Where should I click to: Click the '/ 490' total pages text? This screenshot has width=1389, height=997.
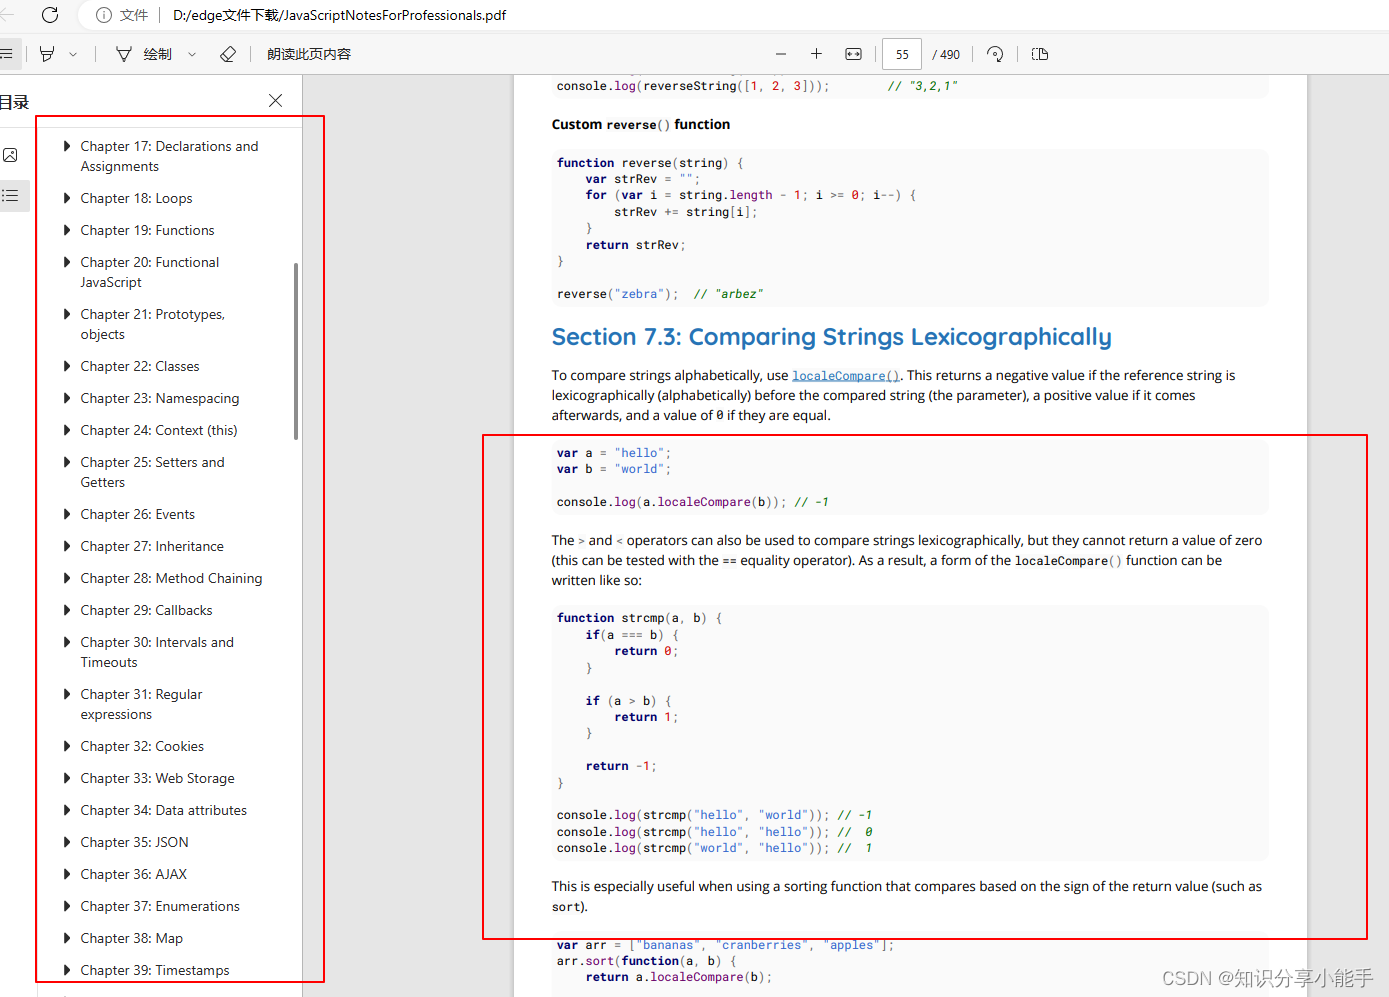946,54
